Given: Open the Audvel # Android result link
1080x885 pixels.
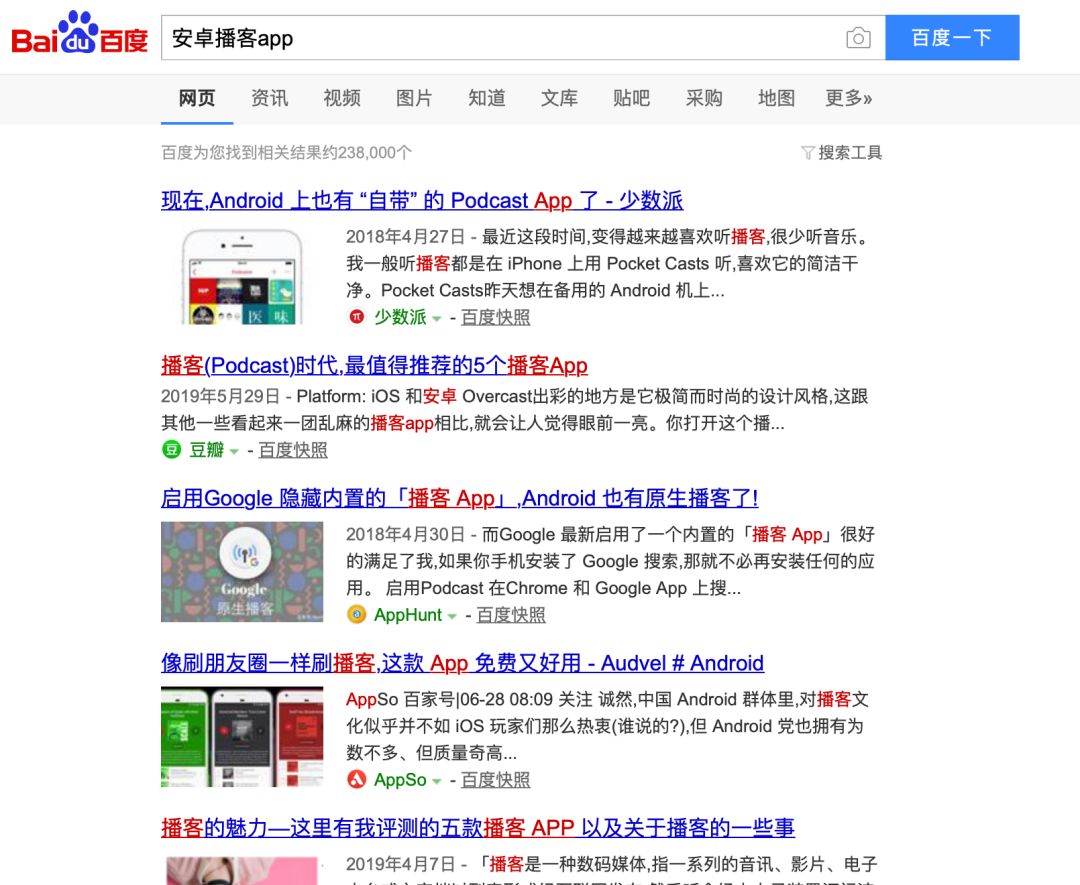Looking at the screenshot, I should [462, 663].
